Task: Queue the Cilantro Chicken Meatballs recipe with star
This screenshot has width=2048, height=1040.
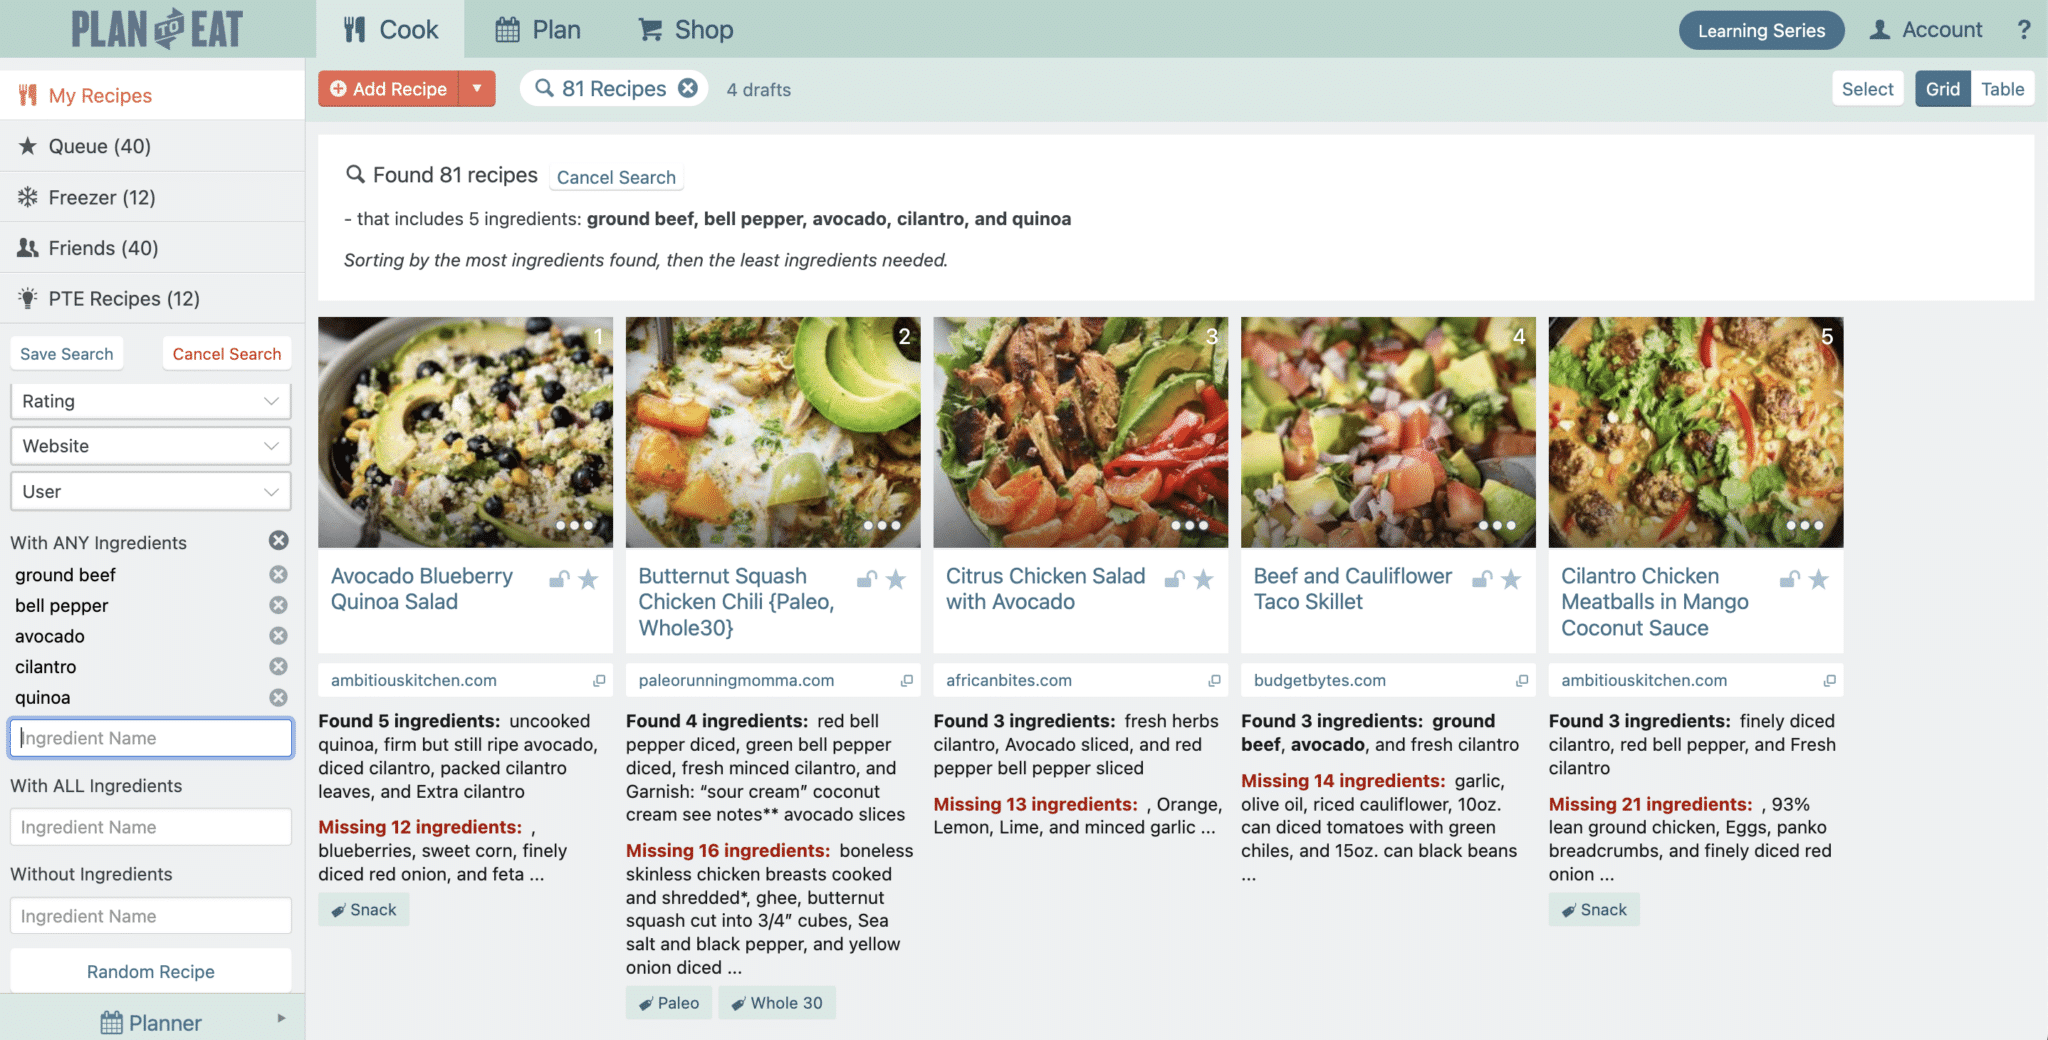Action: point(1818,579)
